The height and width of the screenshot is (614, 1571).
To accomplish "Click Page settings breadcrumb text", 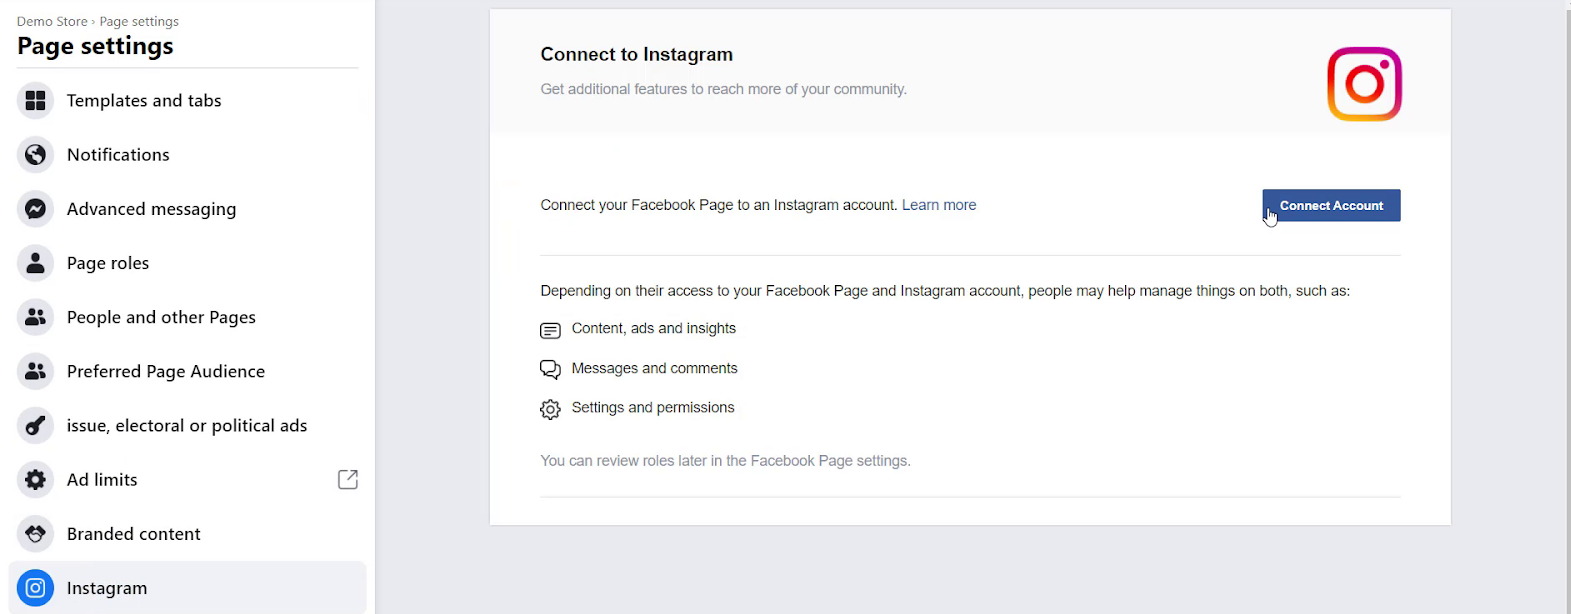I will [139, 21].
